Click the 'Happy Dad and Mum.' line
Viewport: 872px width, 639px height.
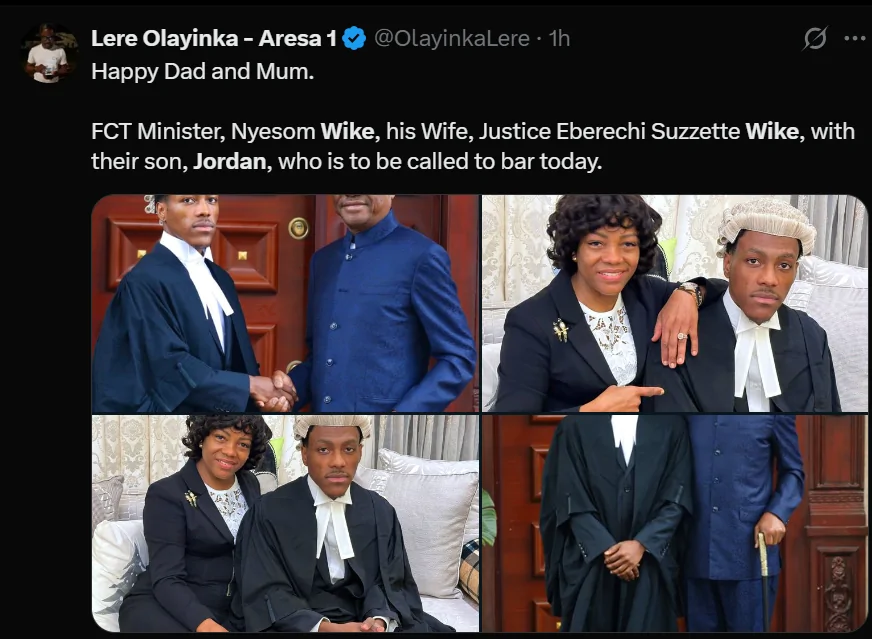tap(202, 71)
